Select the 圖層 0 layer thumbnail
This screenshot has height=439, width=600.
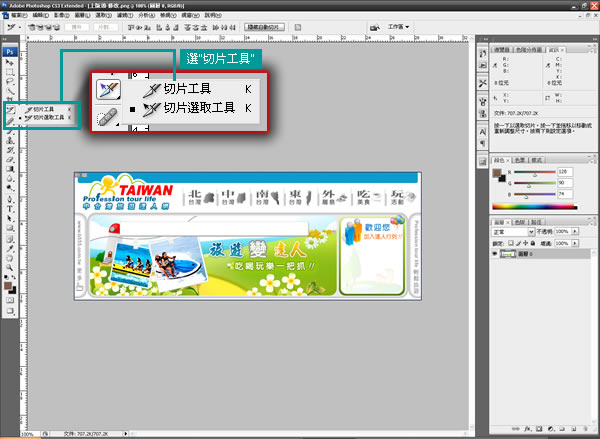click(508, 254)
